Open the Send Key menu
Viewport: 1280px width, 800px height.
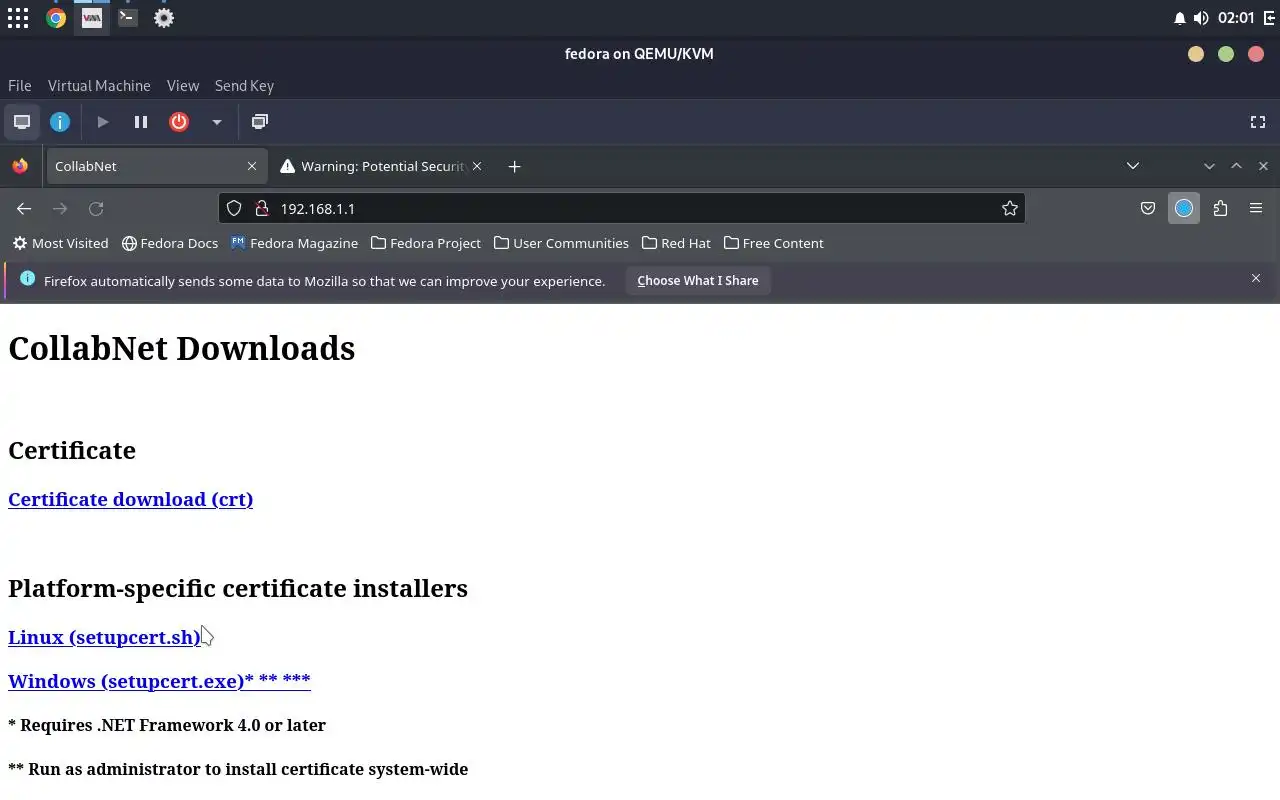click(x=244, y=86)
